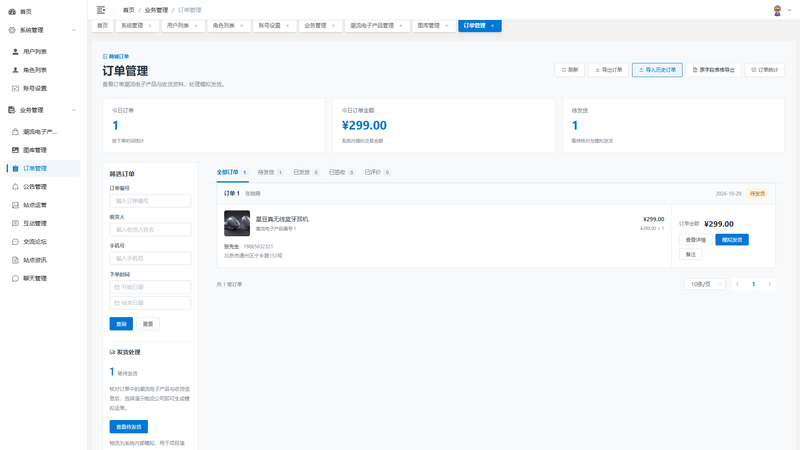The height and width of the screenshot is (450, 800).
Task: Close the 用户列表 page tab
Action: [196, 26]
